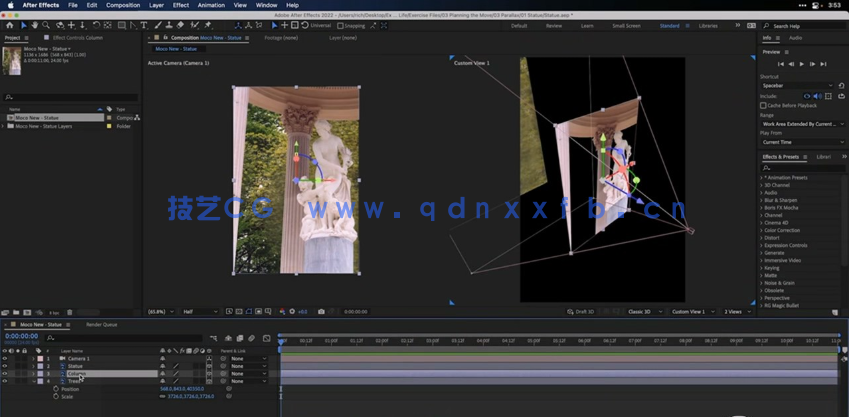This screenshot has width=849, height=417.
Task: Select the Hand tool in the toolbar
Action: [x=35, y=25]
